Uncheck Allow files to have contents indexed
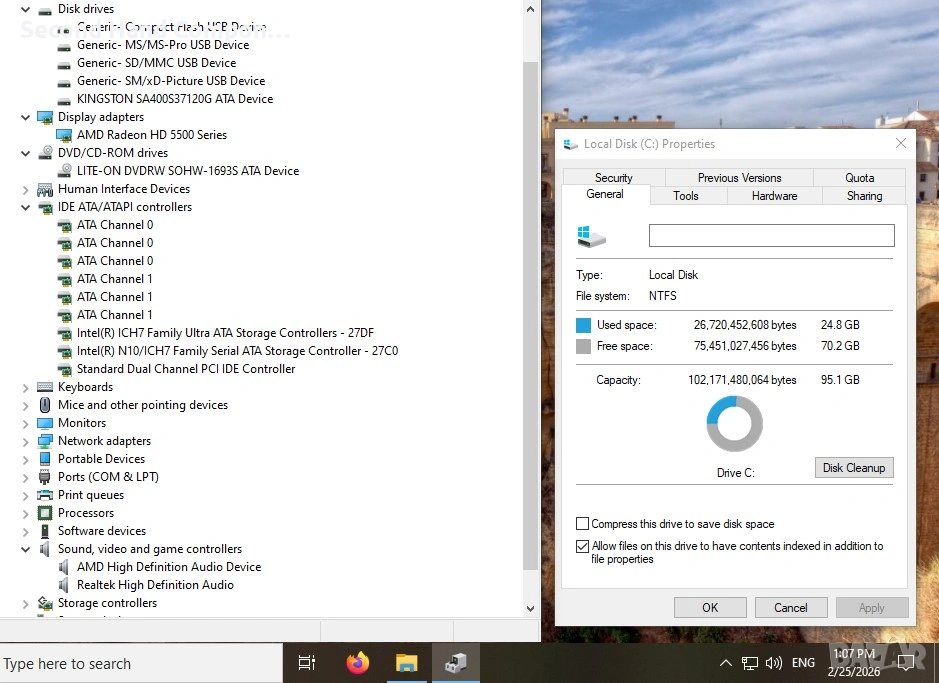The height and width of the screenshot is (683, 939). point(583,547)
